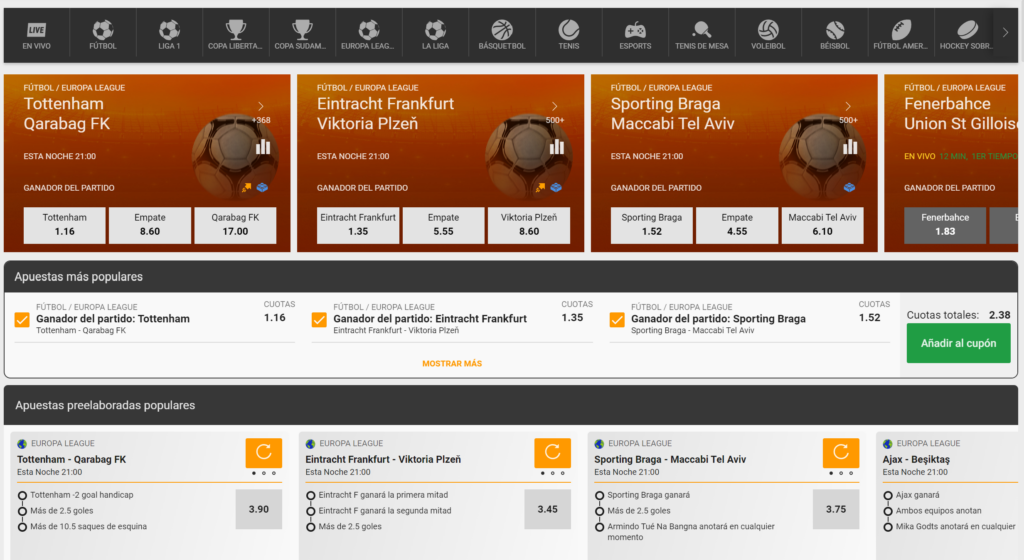Bet on Maccabi Tel Aviv at 6.10
Image resolution: width=1024 pixels, height=560 pixels.
(x=822, y=225)
